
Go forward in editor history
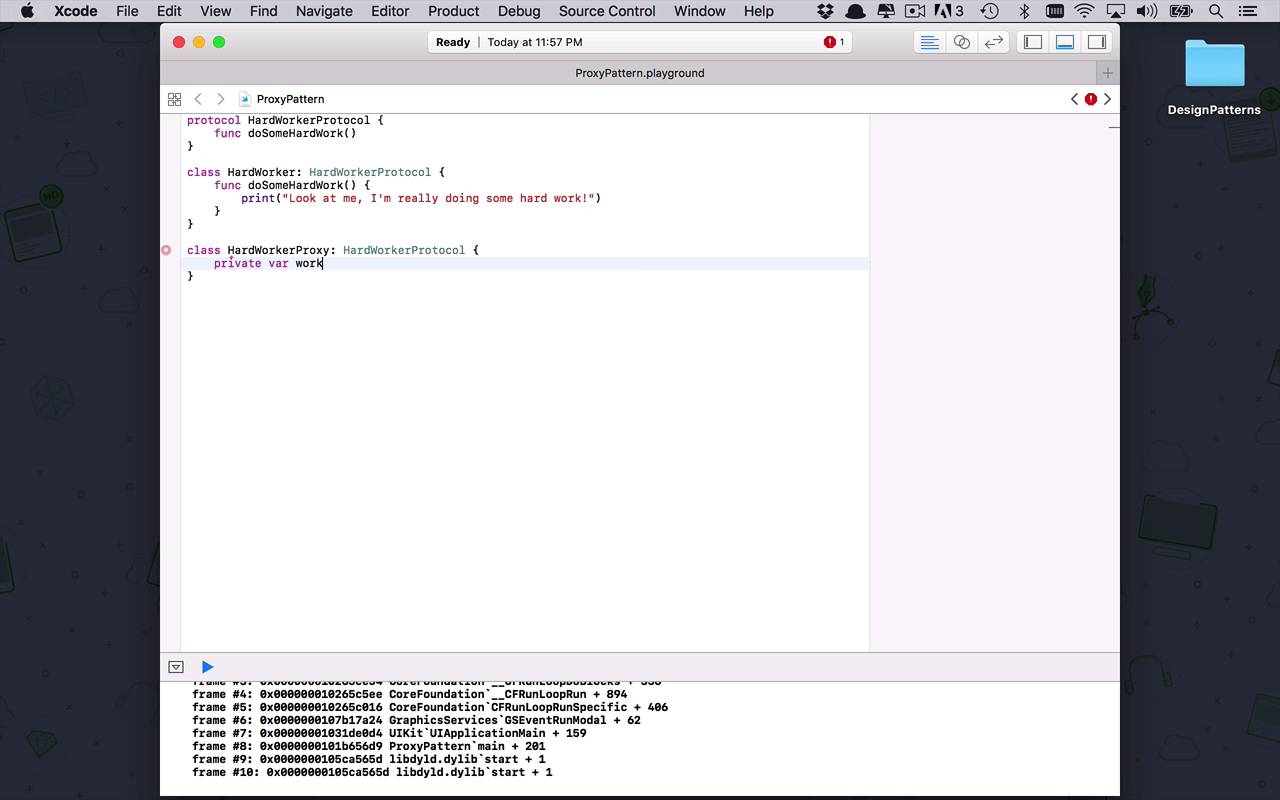click(x=221, y=99)
